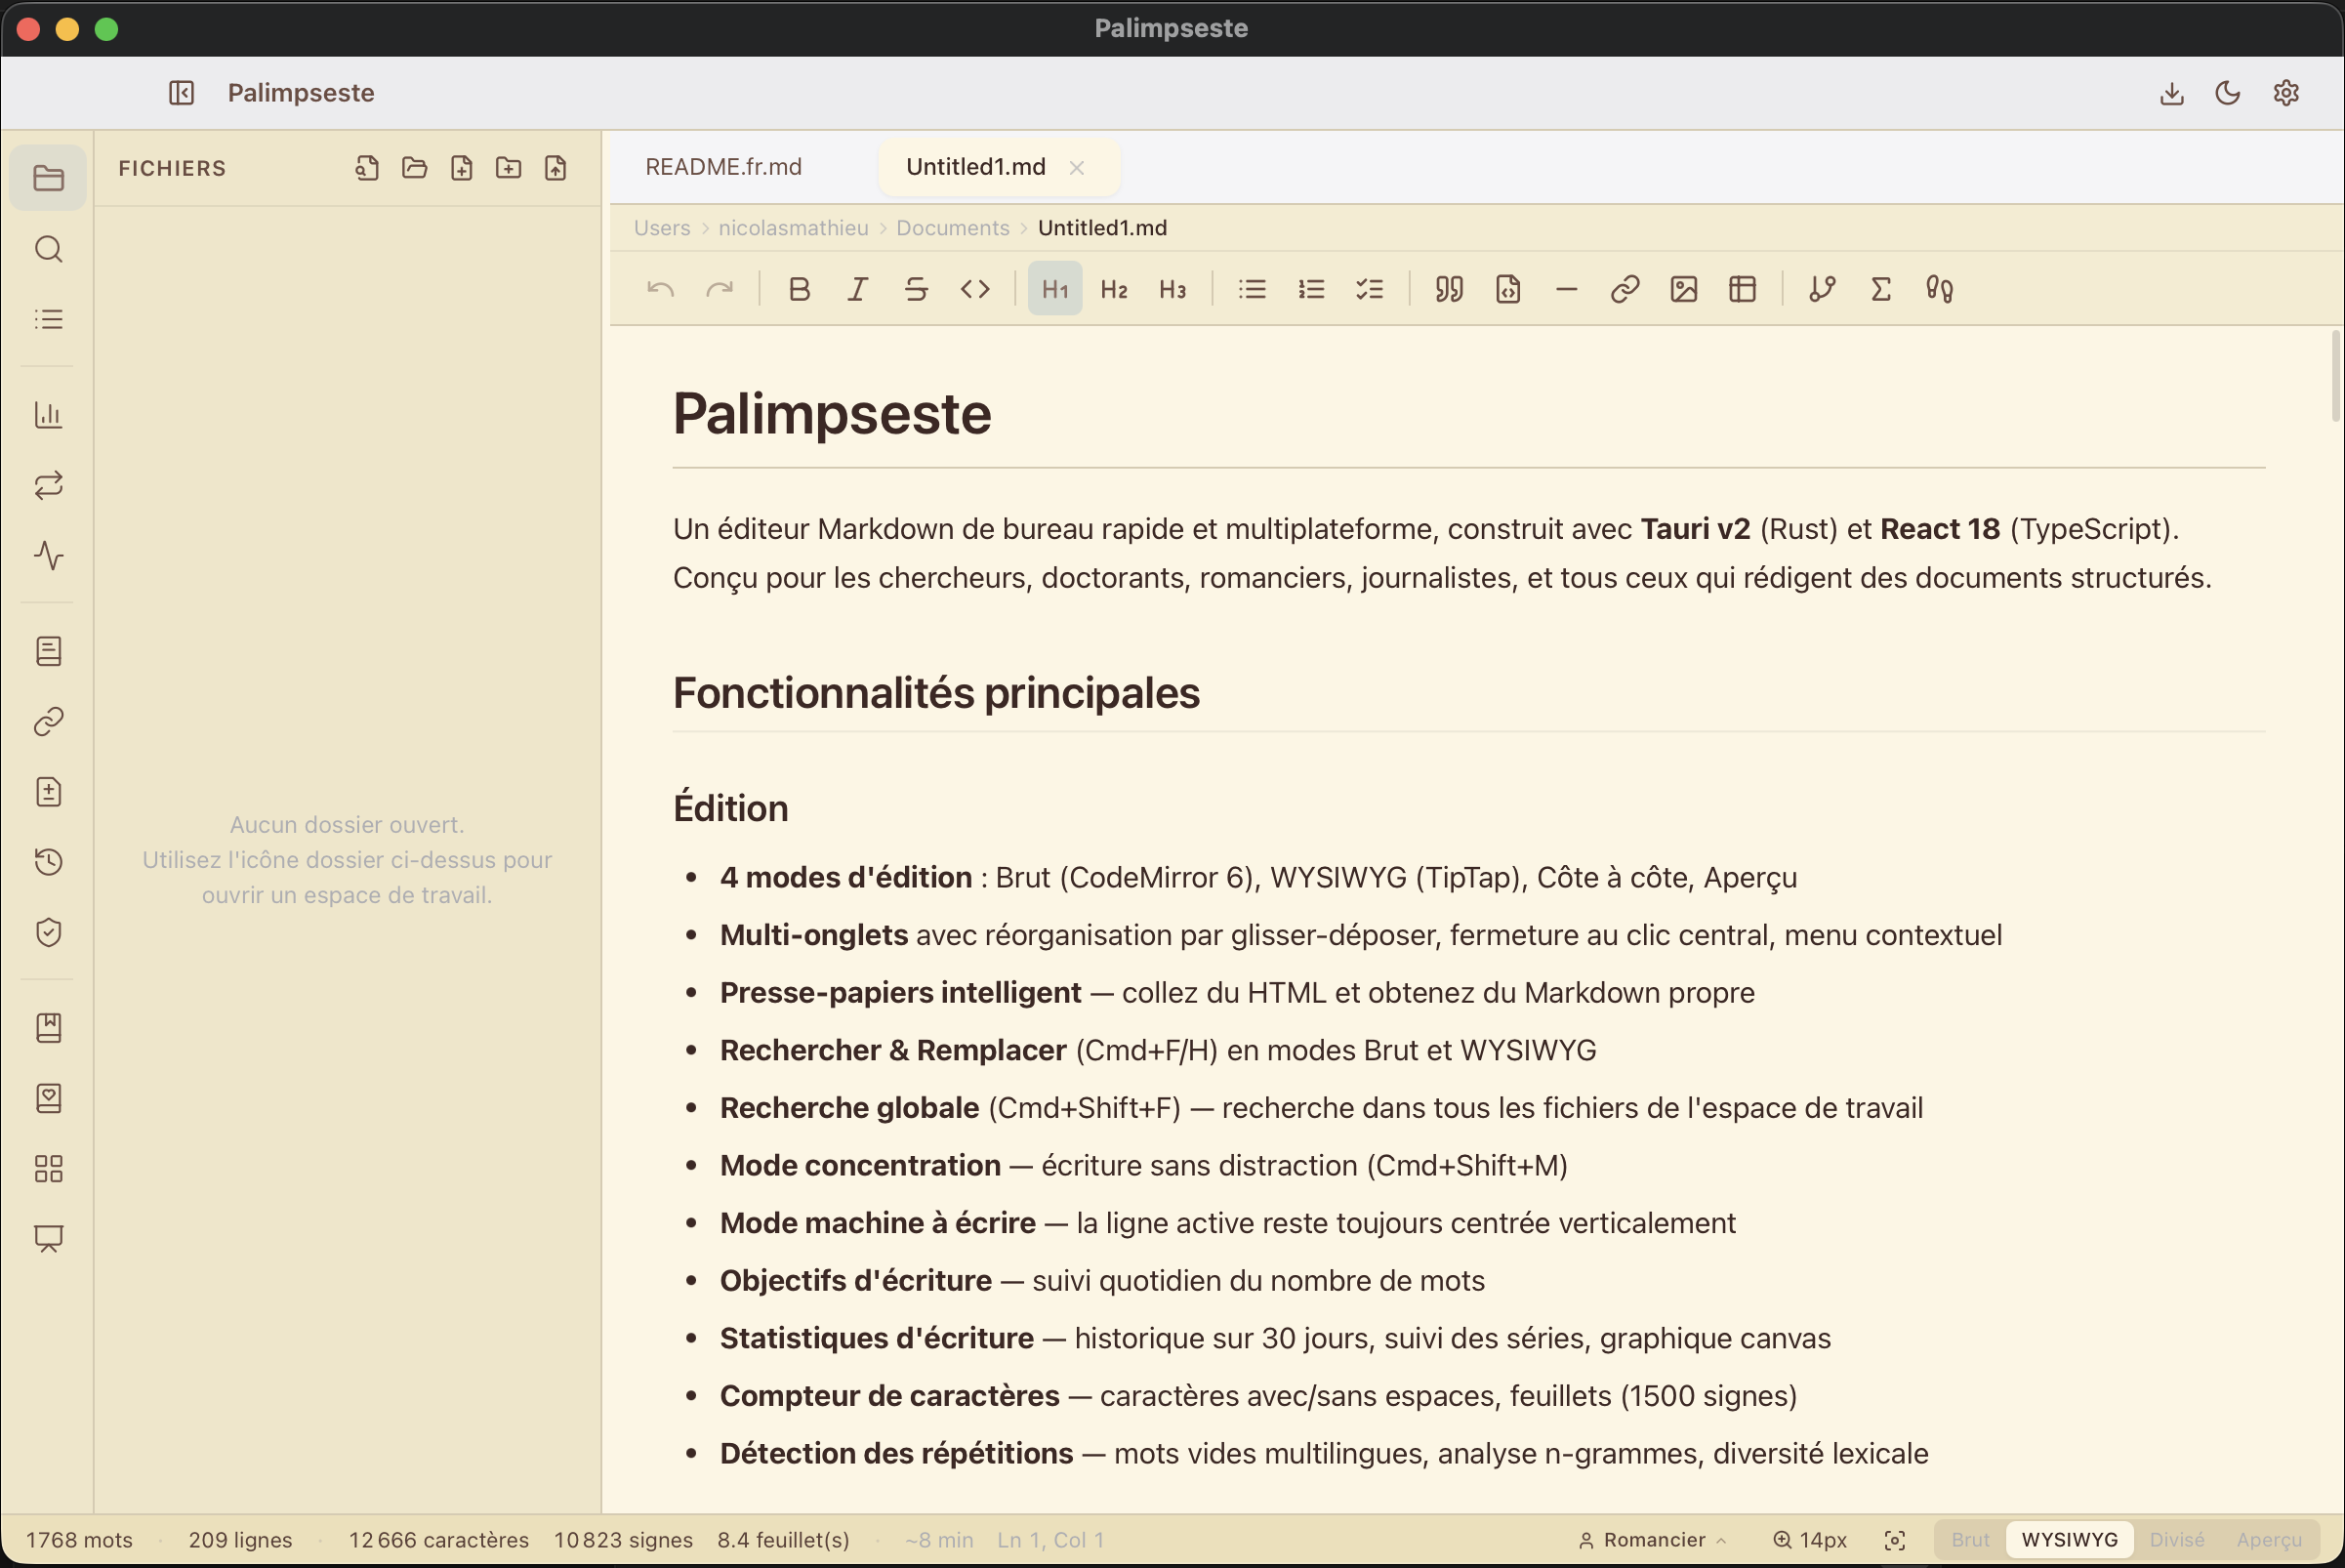The width and height of the screenshot is (2345, 1568).
Task: Insert a footnote with footprints icon
Action: click(x=1939, y=289)
